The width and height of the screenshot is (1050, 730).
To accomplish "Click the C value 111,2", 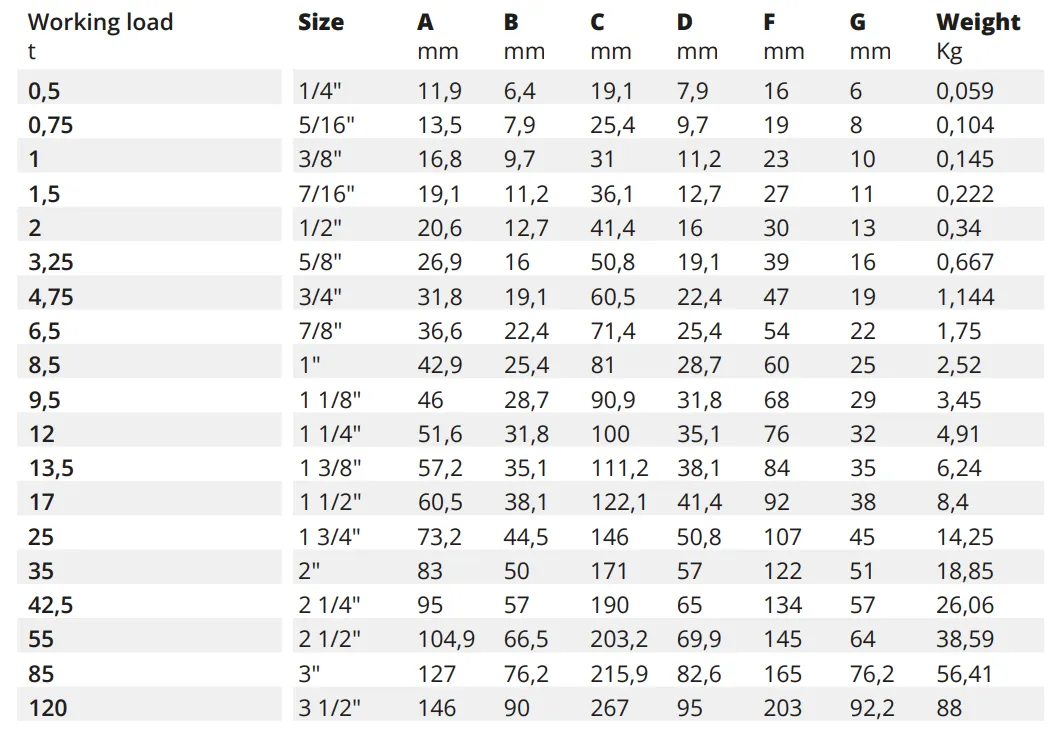I will pyautogui.click(x=619, y=468).
